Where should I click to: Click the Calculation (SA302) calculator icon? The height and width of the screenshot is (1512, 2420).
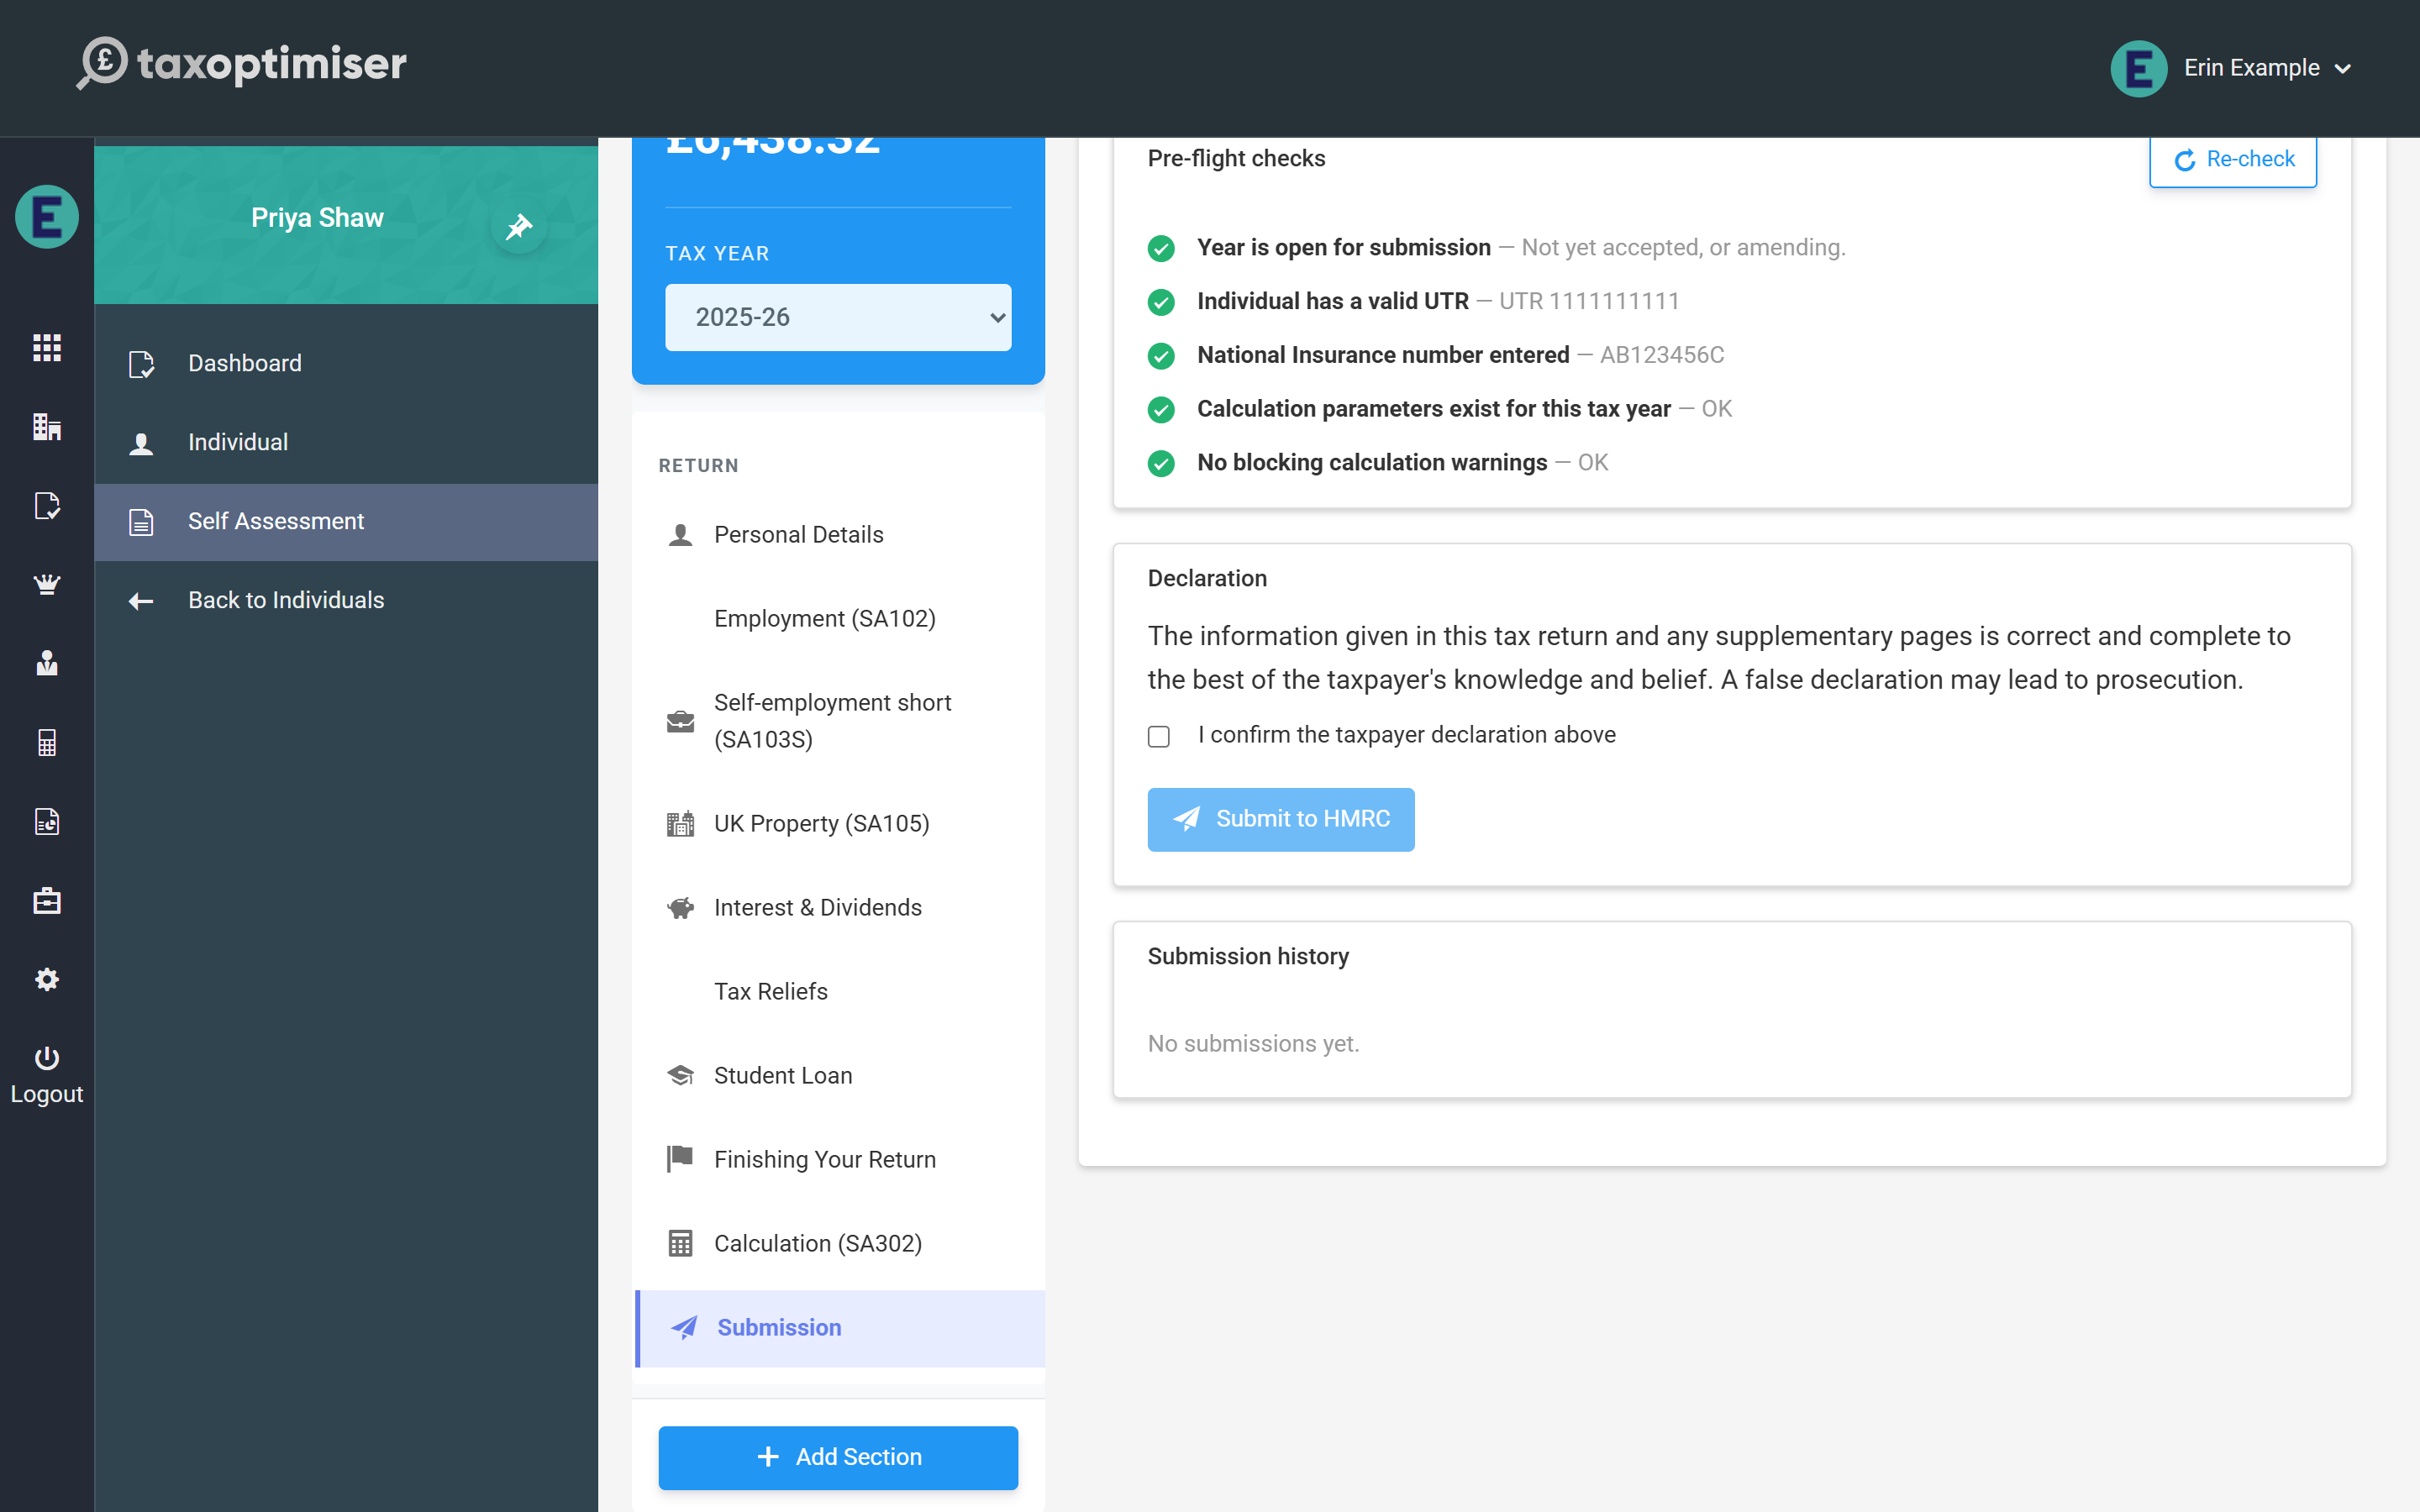point(681,1244)
